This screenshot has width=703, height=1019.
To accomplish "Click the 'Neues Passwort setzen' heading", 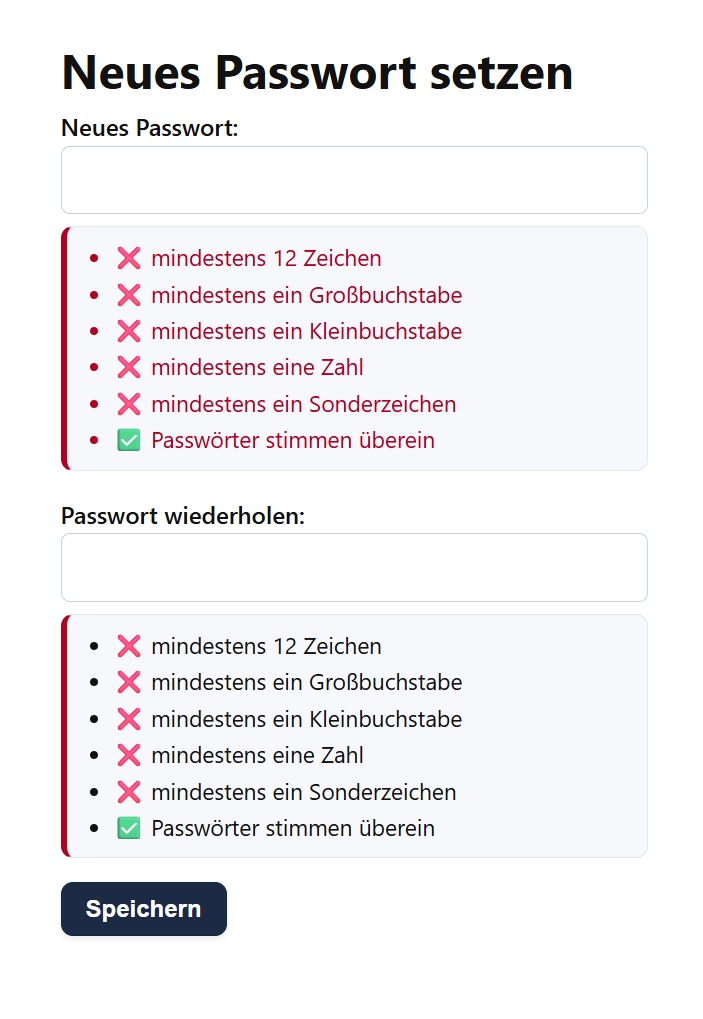I will coord(317,71).
